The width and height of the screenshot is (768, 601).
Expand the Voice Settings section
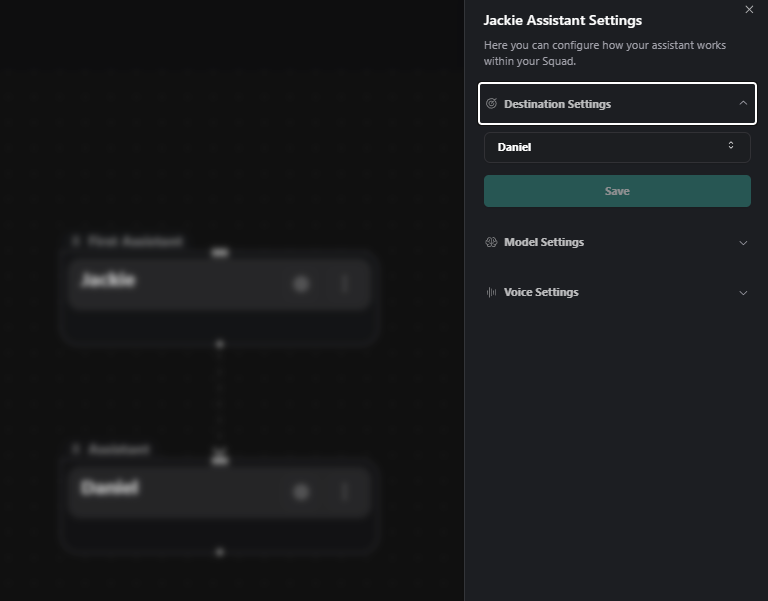[617, 292]
